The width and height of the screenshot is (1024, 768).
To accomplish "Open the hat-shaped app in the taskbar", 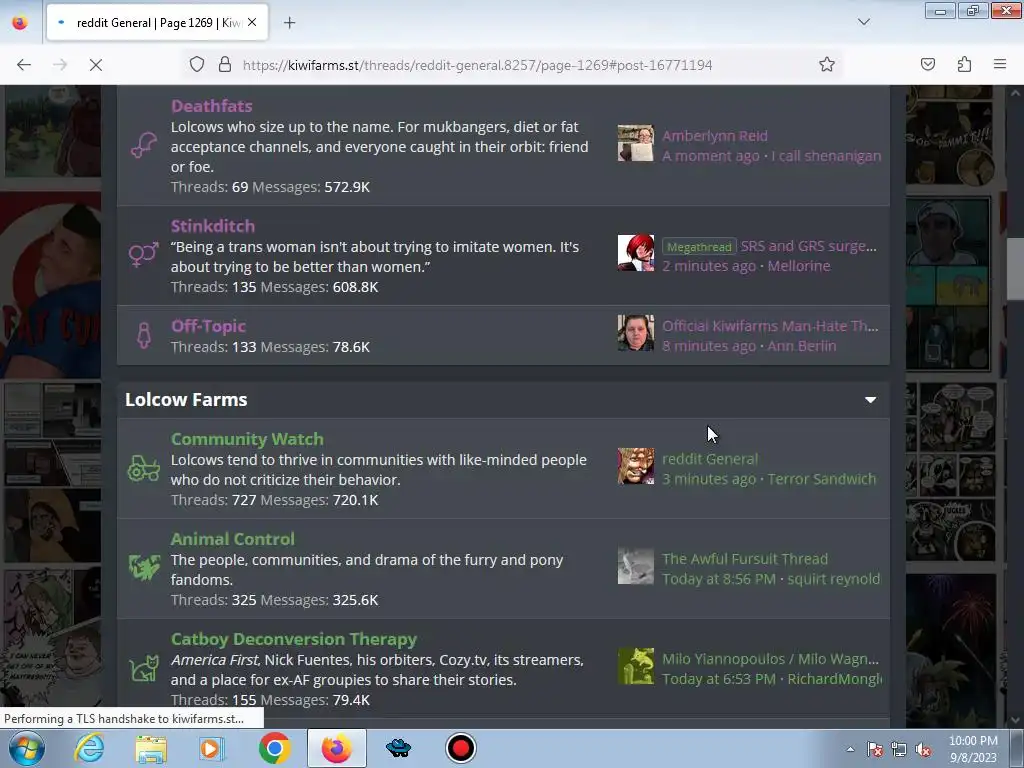I will pyautogui.click(x=398, y=748).
